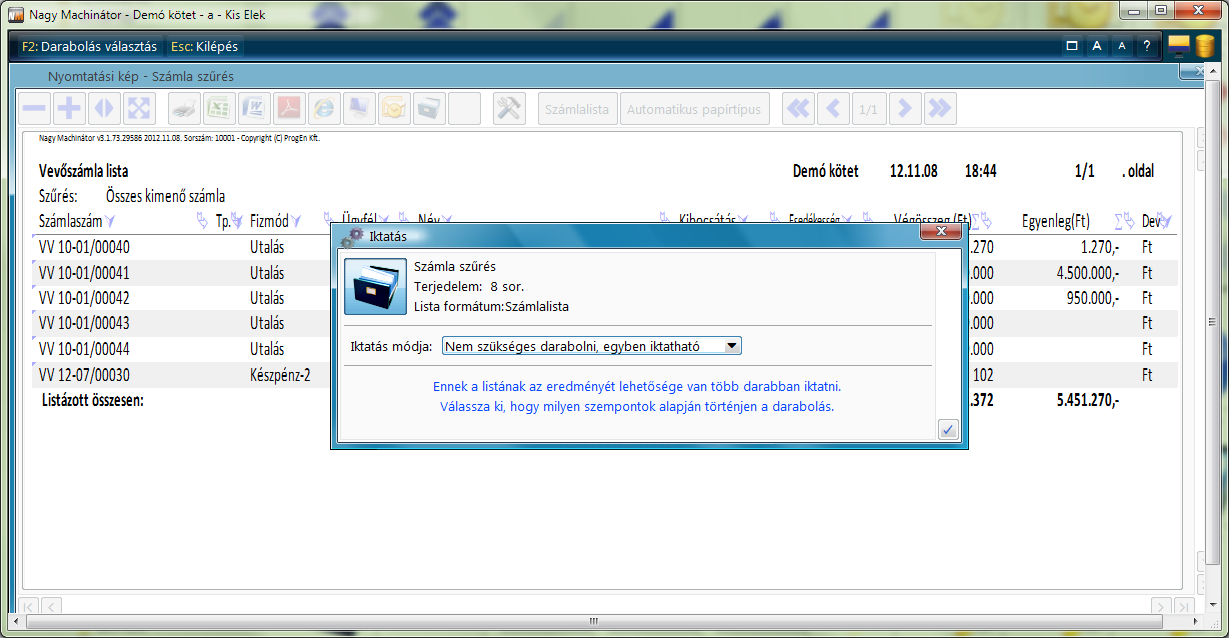
Task: Click the 1/1 page indicator
Action: pyautogui.click(x=869, y=109)
